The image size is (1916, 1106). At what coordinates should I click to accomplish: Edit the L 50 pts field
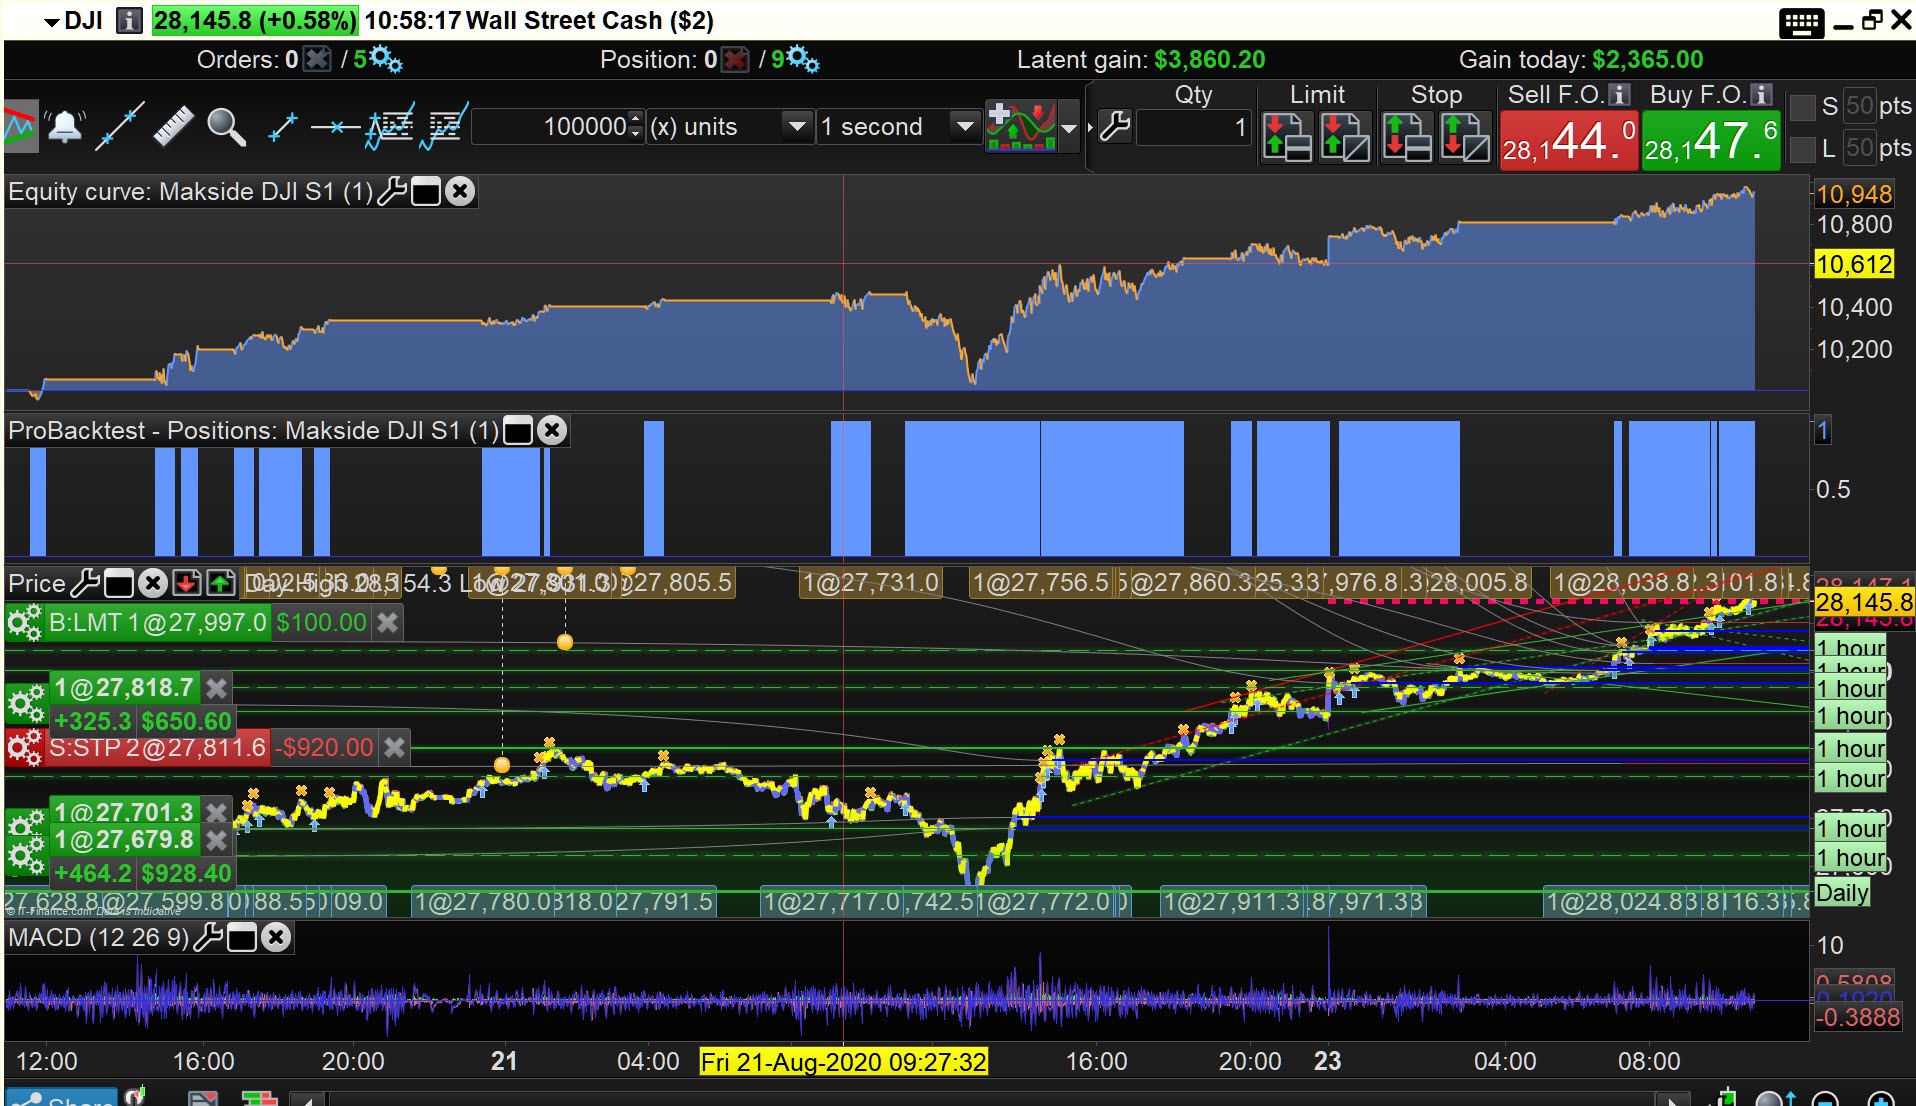1859,148
